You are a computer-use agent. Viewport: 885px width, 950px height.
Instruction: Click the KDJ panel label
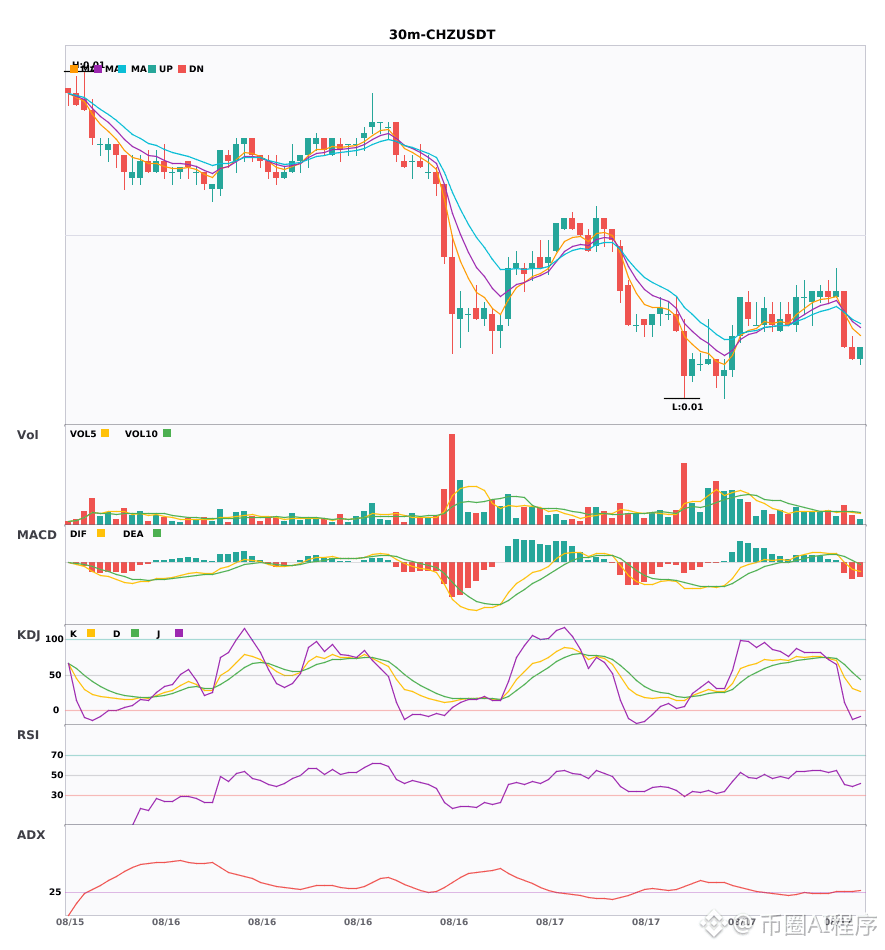click(28, 635)
